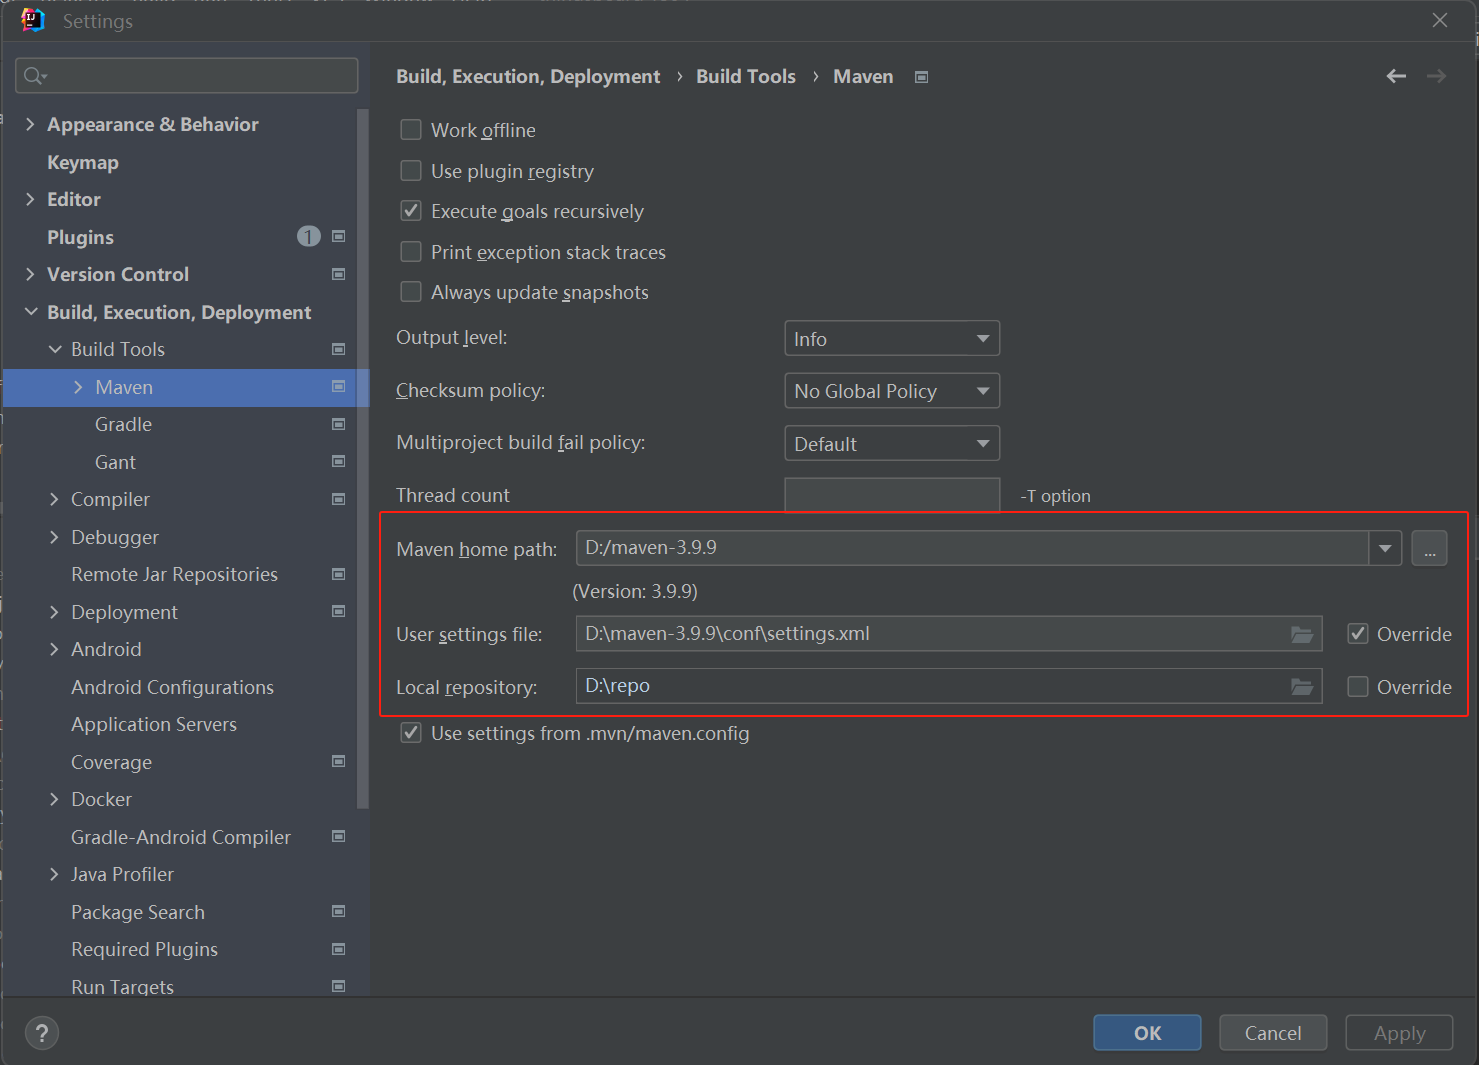Open Java Profiler settings page
Viewport: 1479px width, 1065px height.
122,874
